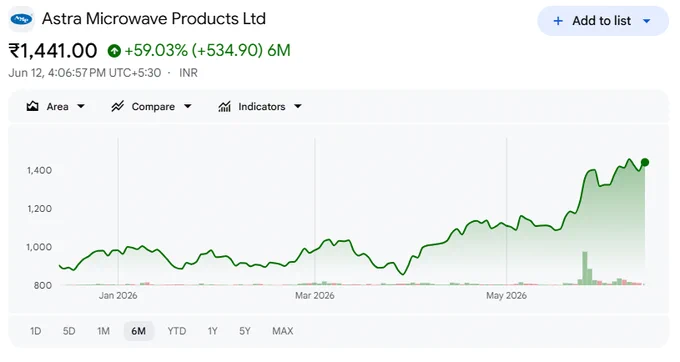This screenshot has height=362, width=680.
Task: Click the 800 y-axis label
Action: [43, 285]
